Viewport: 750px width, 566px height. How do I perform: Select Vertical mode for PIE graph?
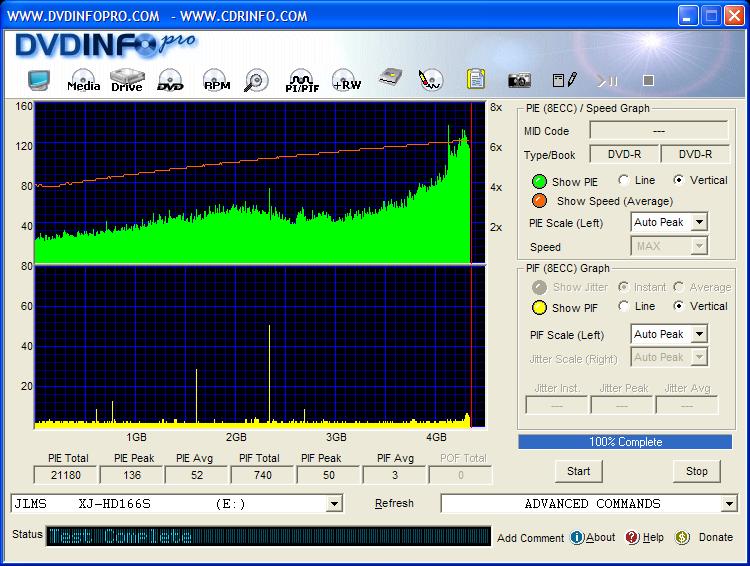tap(678, 180)
